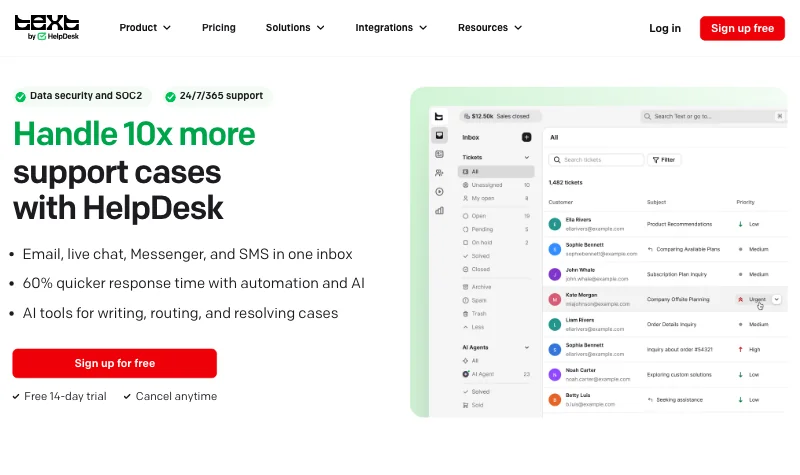Click the Search tickets input
800x475 pixels.
pos(596,160)
